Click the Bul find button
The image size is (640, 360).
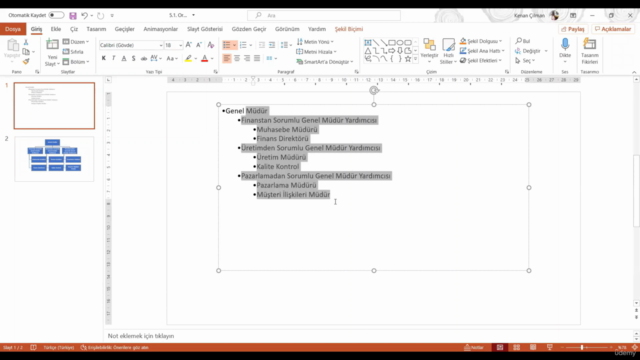click(x=523, y=41)
